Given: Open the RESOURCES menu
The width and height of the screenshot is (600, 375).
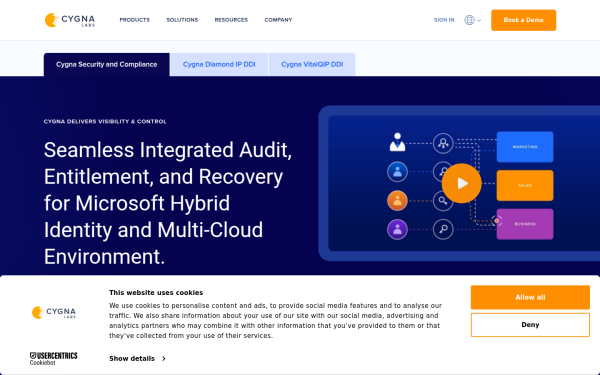Looking at the screenshot, I should point(231,20).
